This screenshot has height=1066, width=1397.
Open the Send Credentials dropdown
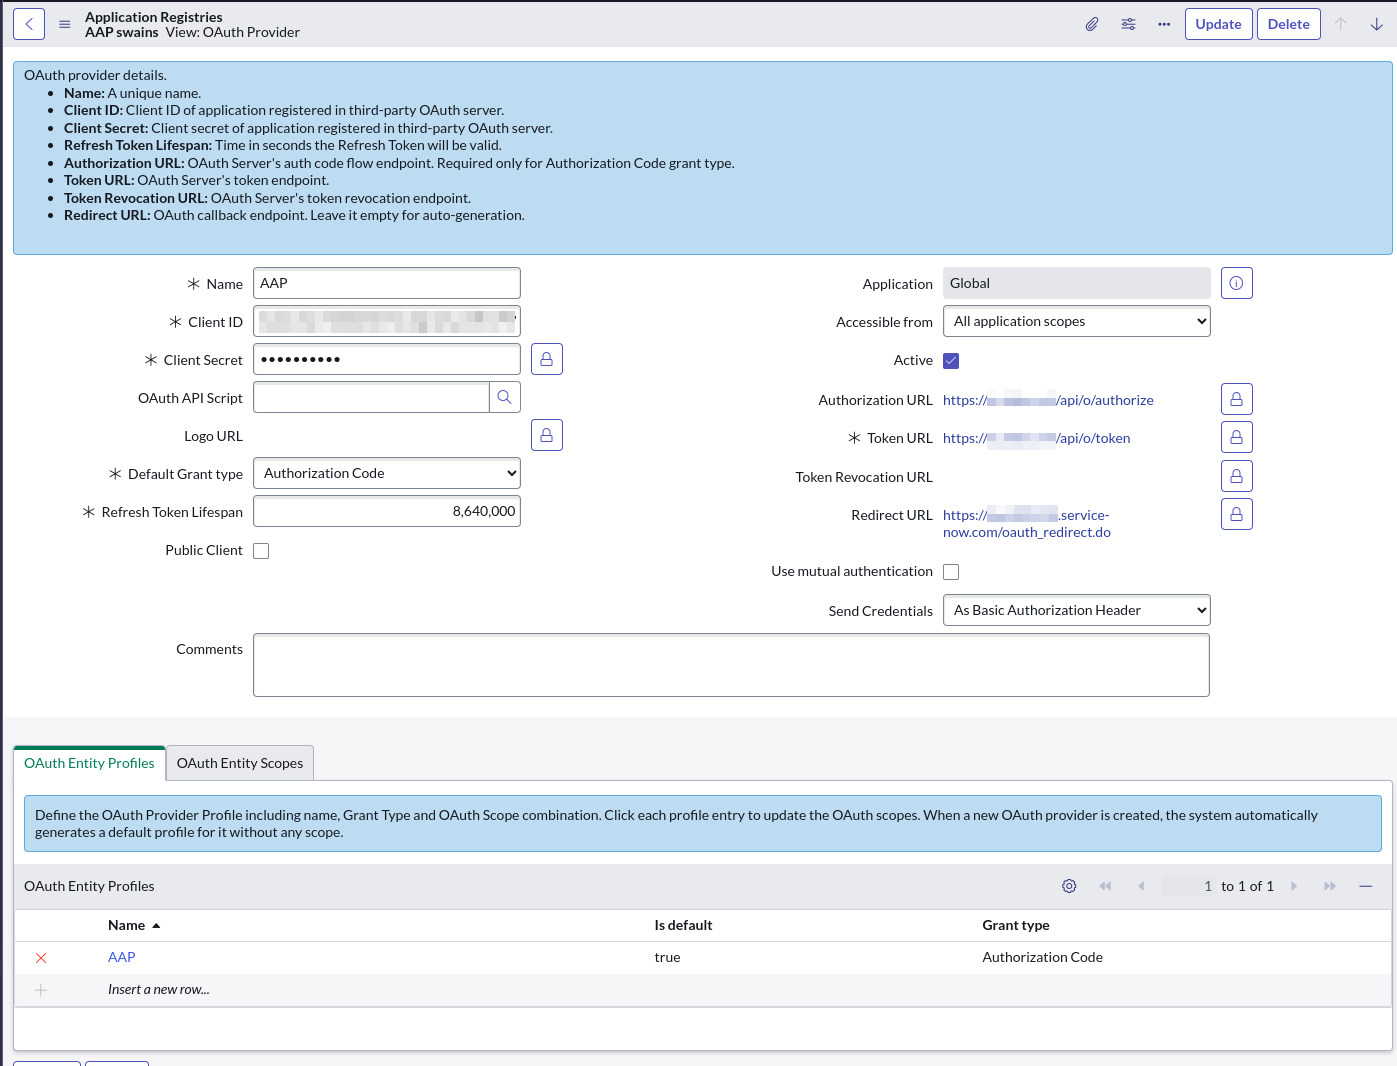pos(1077,610)
